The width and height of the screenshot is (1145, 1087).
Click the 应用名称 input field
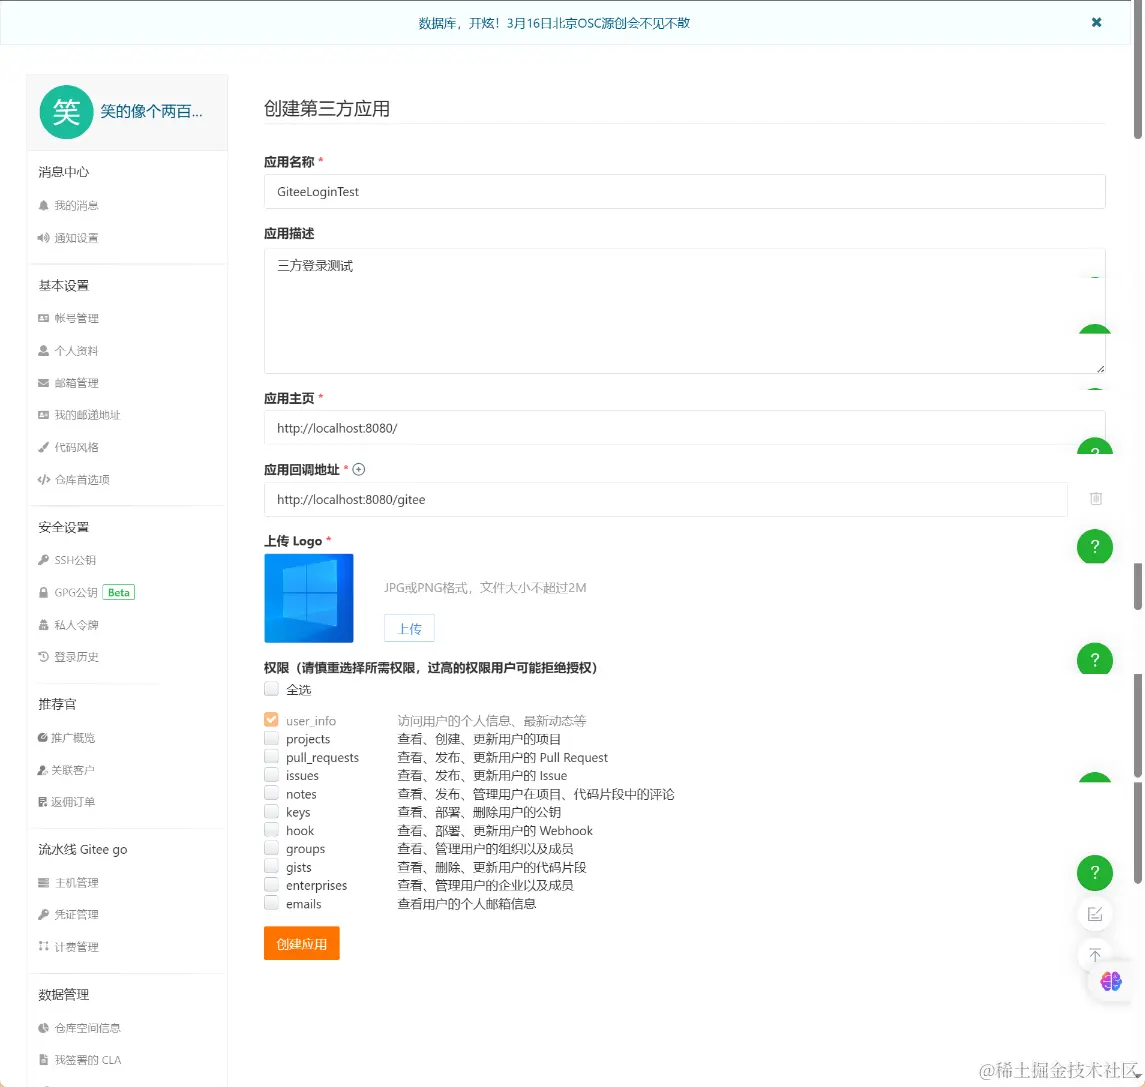[x=684, y=192]
